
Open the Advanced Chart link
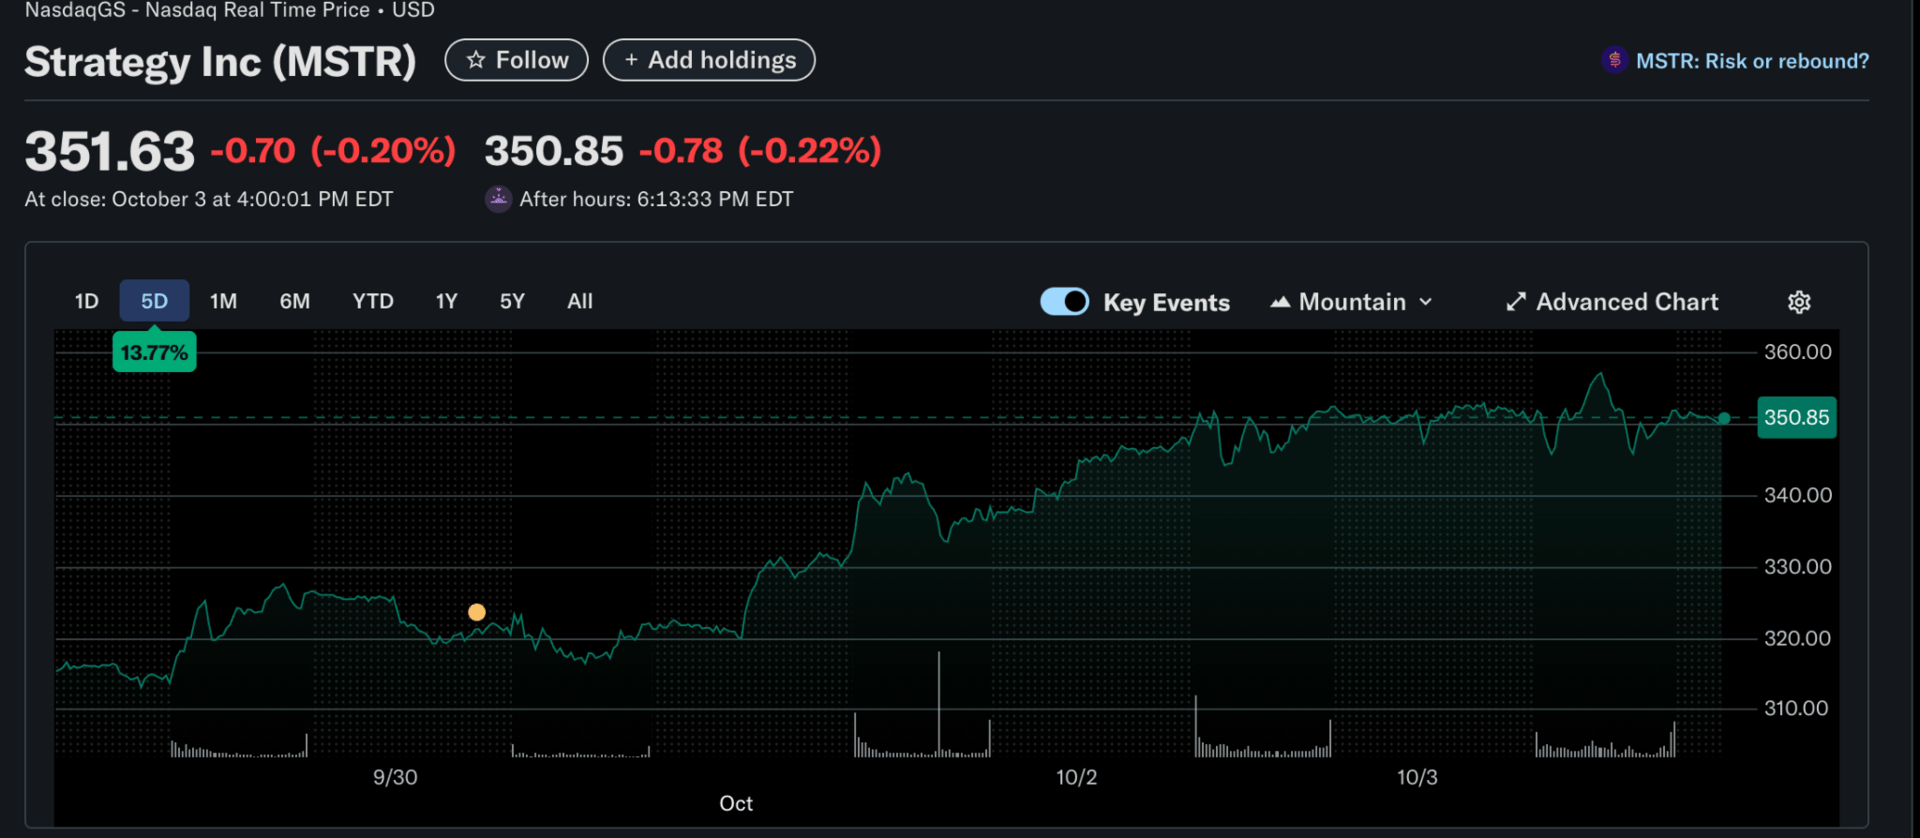click(x=1612, y=302)
